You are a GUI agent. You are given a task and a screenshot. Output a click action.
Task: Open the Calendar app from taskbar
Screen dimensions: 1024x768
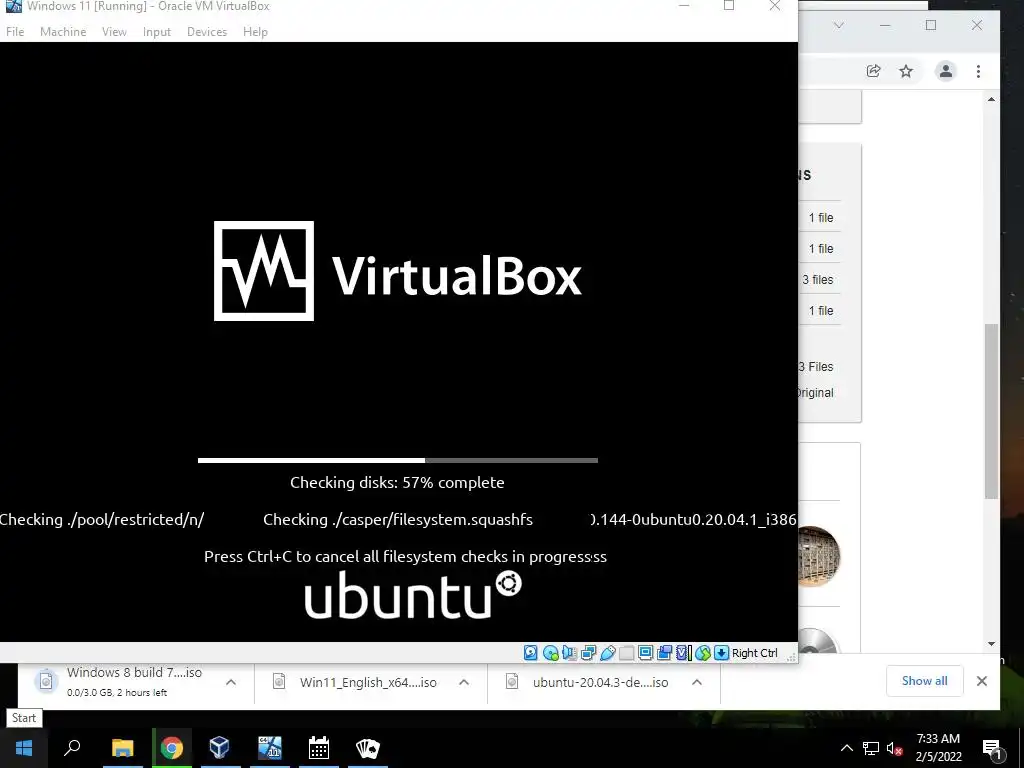[x=319, y=748]
